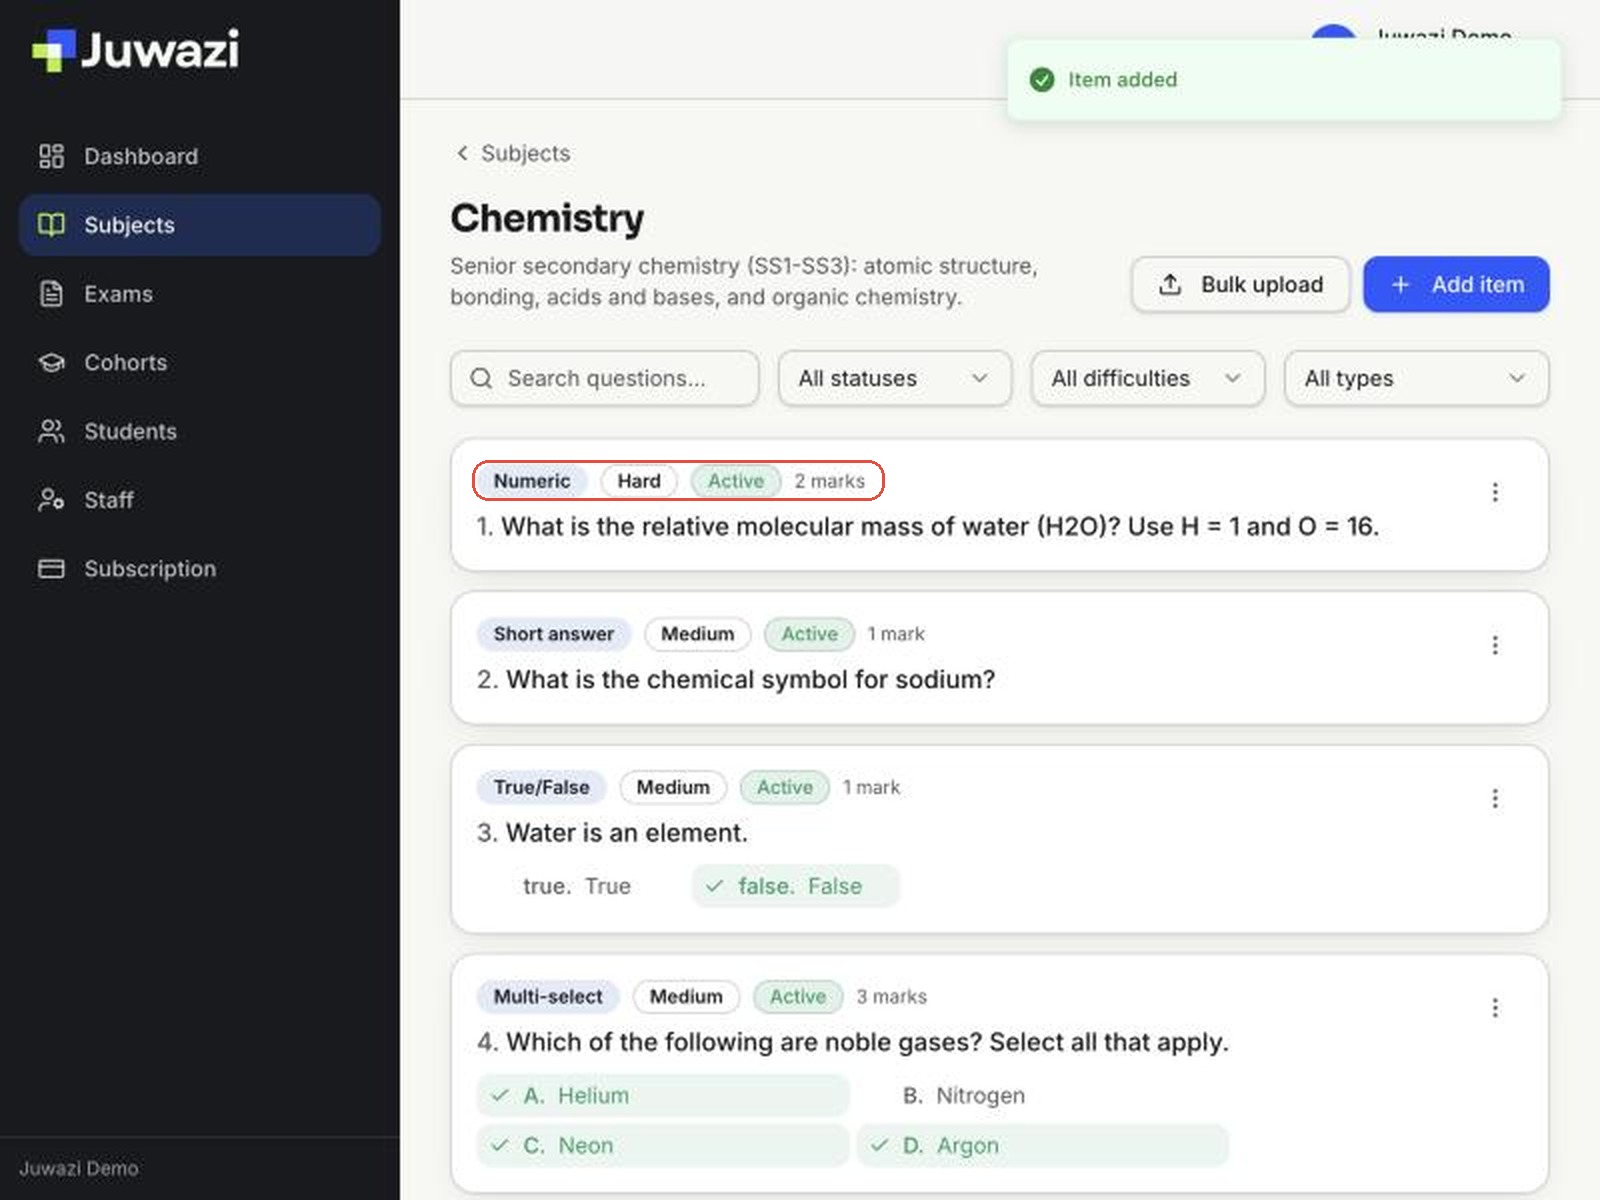
Task: Click the Juwazi logo
Action: pyautogui.click(x=136, y=50)
